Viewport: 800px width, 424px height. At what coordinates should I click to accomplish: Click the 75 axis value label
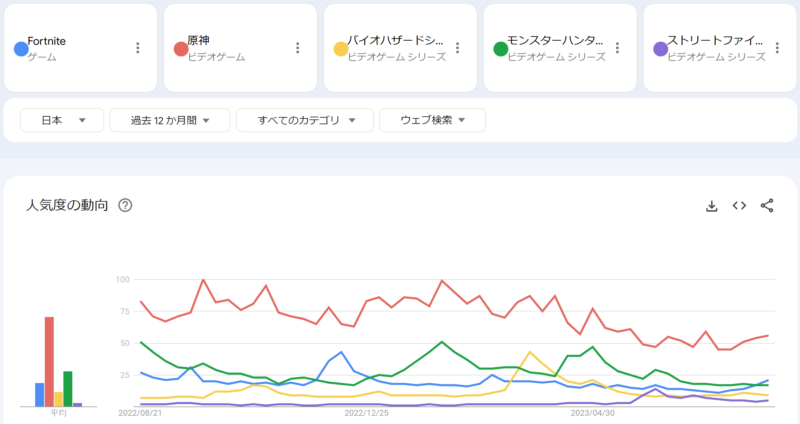click(x=125, y=311)
